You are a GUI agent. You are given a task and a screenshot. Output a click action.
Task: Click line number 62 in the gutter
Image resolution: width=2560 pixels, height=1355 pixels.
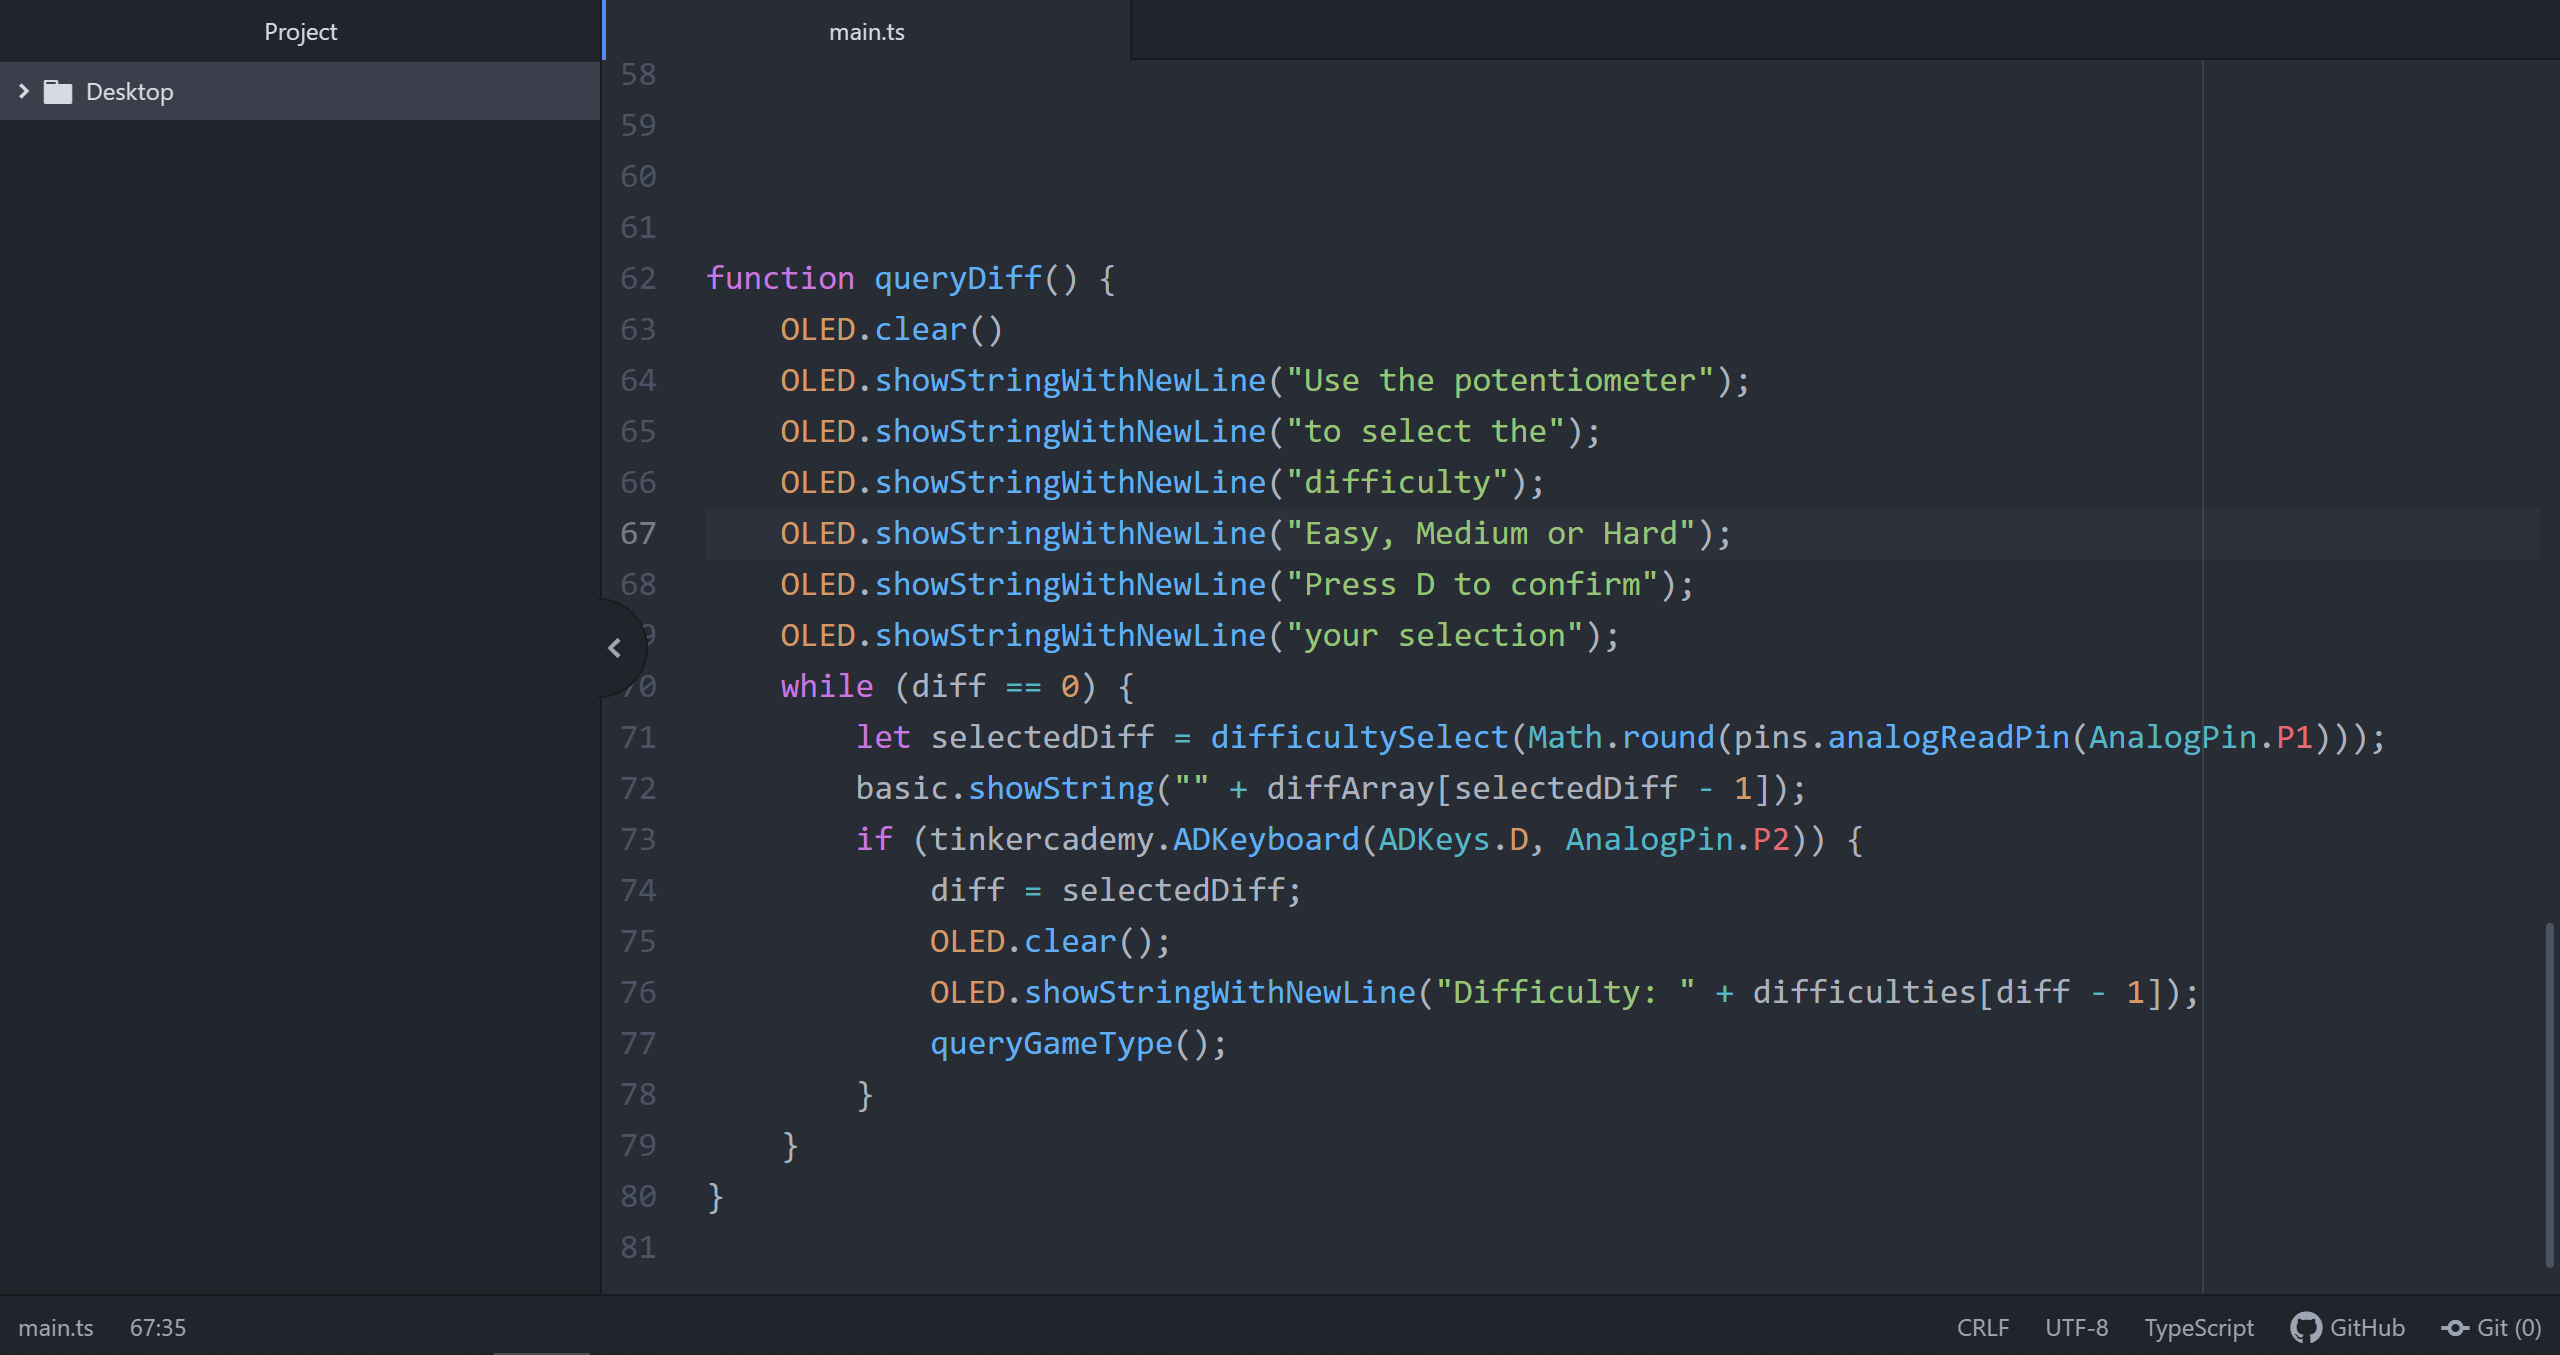(638, 278)
